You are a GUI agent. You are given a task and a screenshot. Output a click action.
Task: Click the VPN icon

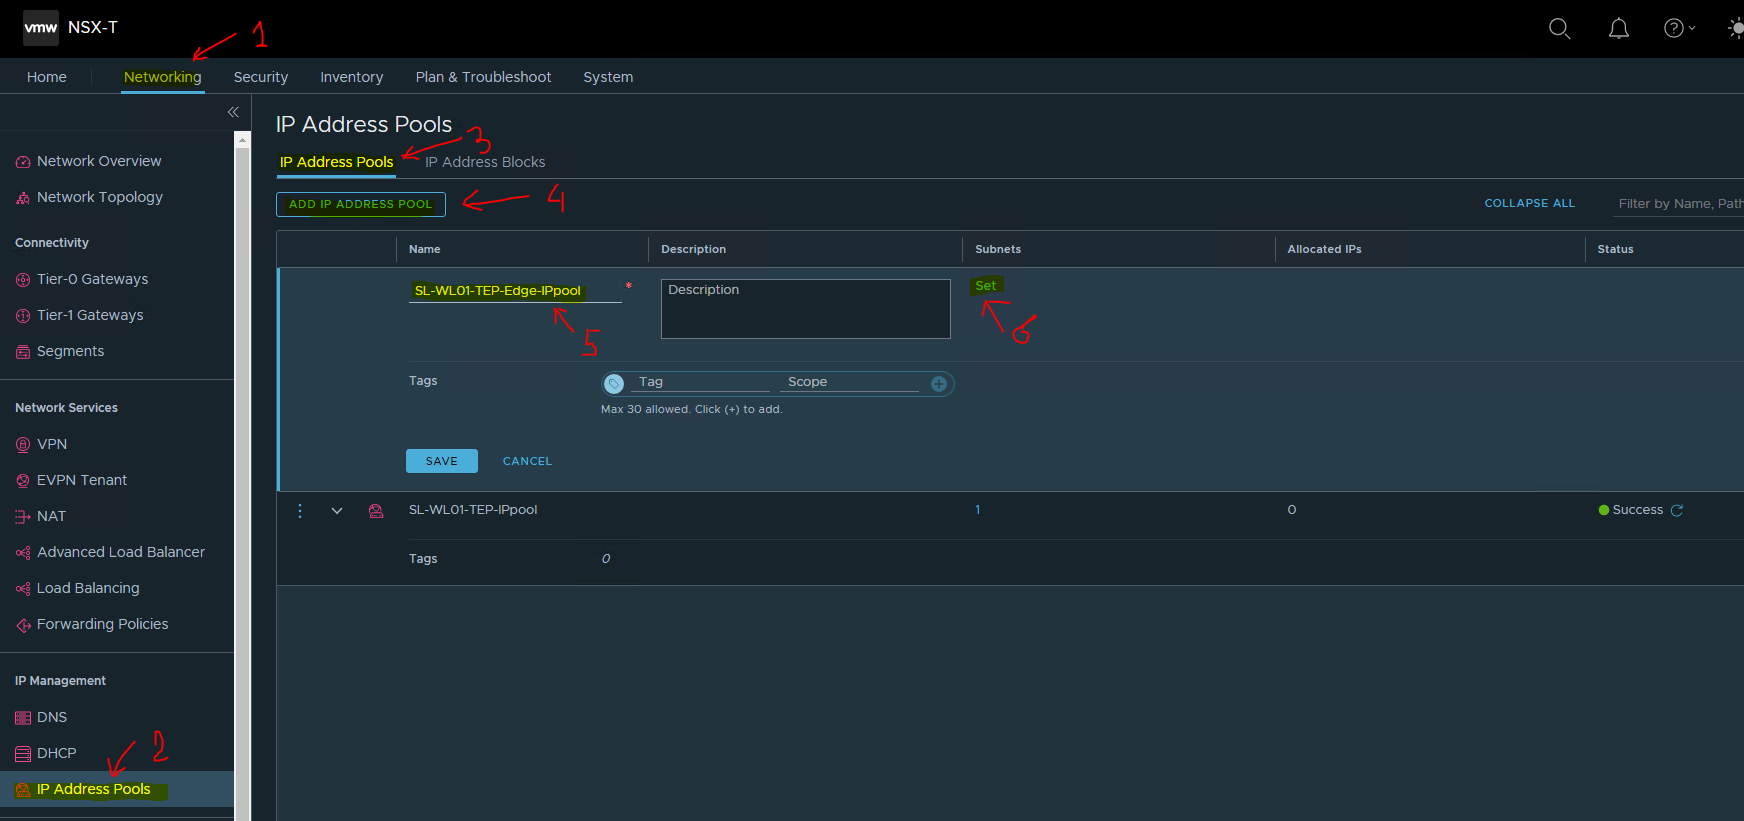coord(23,445)
